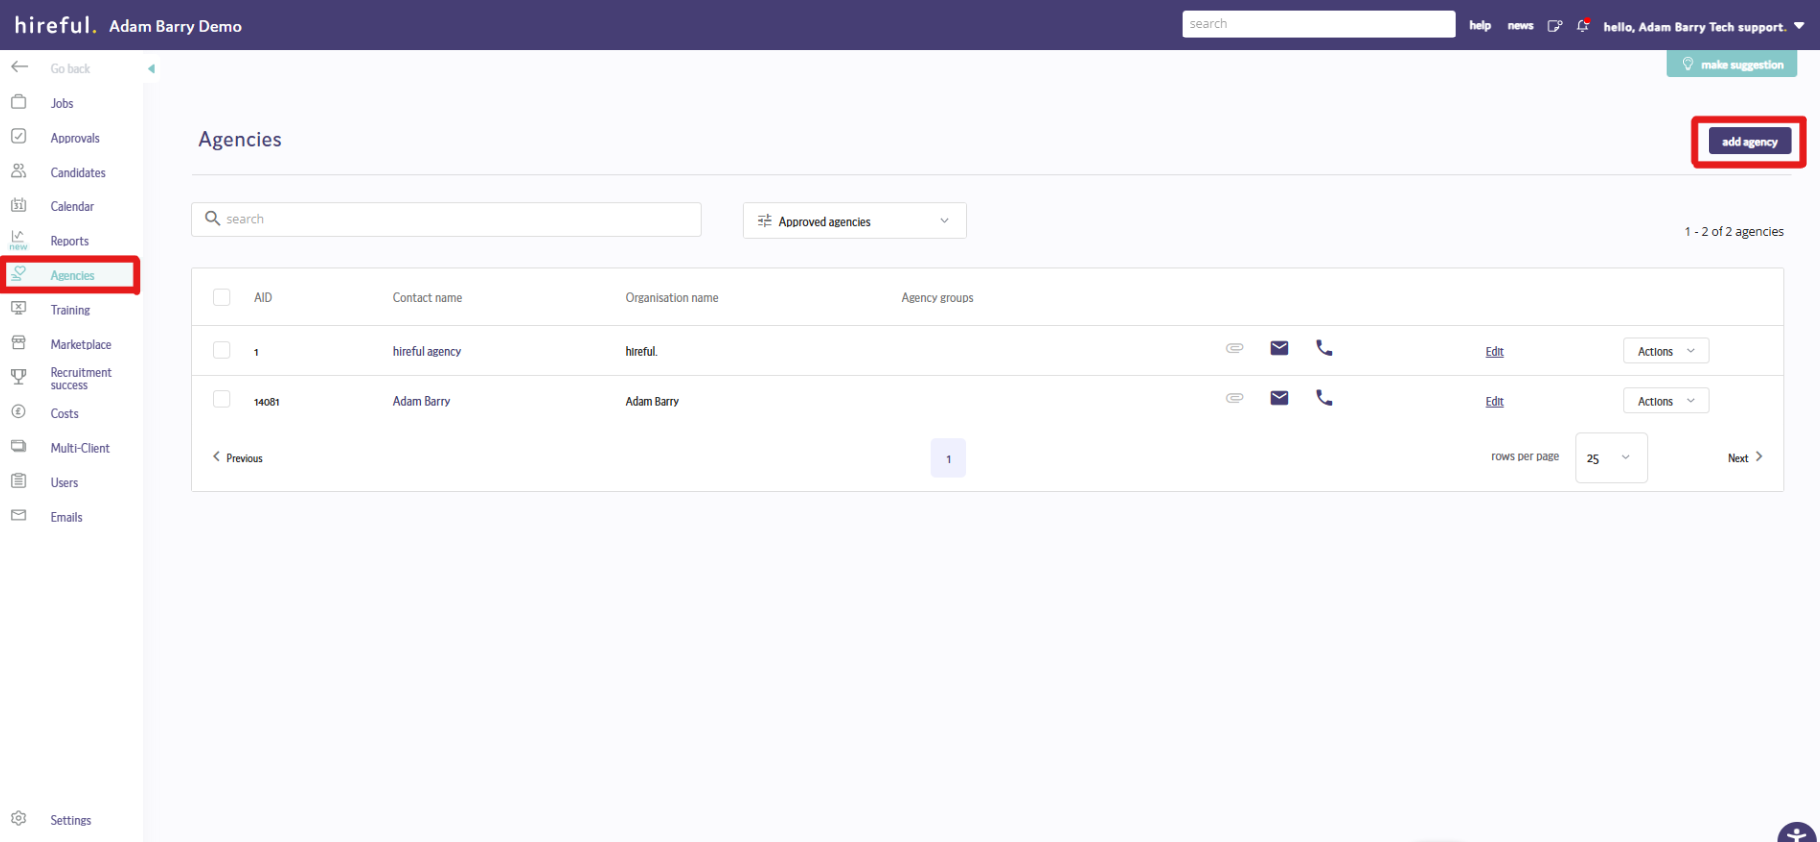1820x842 pixels.
Task: Go to Marketplace in the sidebar
Action: [x=81, y=345]
